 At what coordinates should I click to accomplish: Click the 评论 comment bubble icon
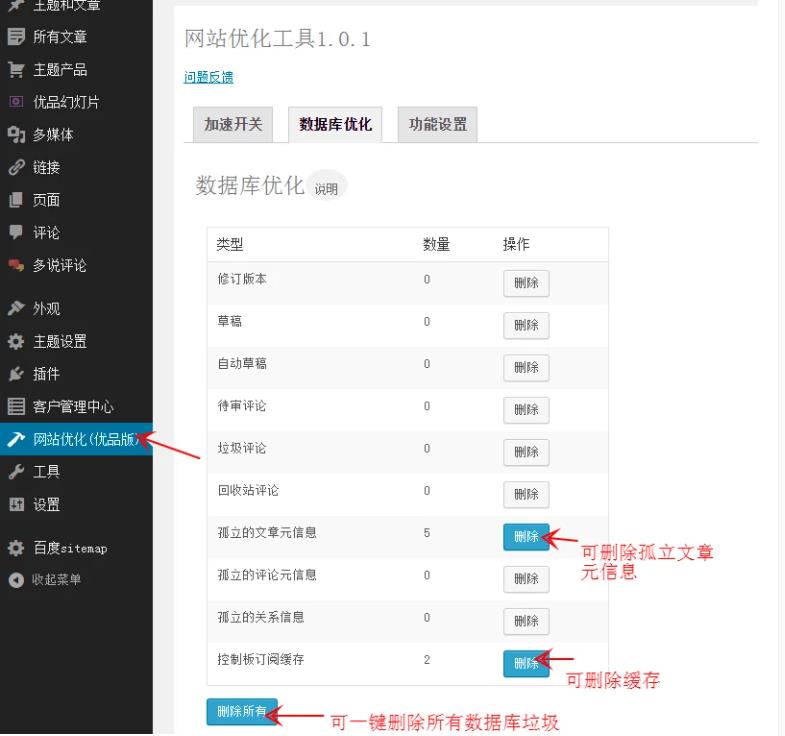point(15,232)
